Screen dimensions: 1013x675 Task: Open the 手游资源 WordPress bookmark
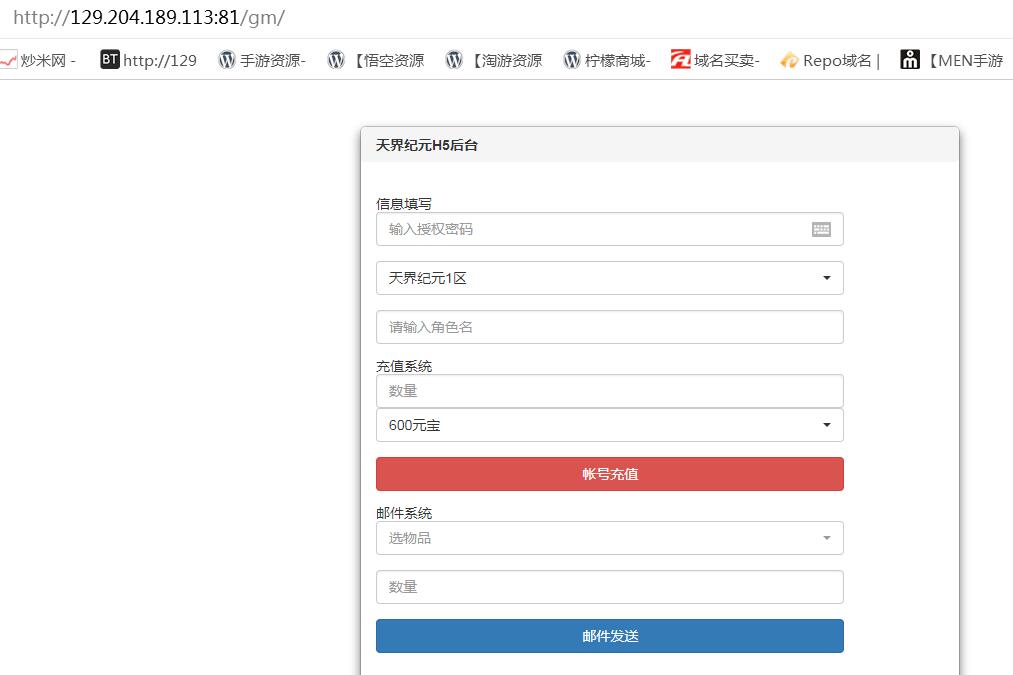click(262, 60)
